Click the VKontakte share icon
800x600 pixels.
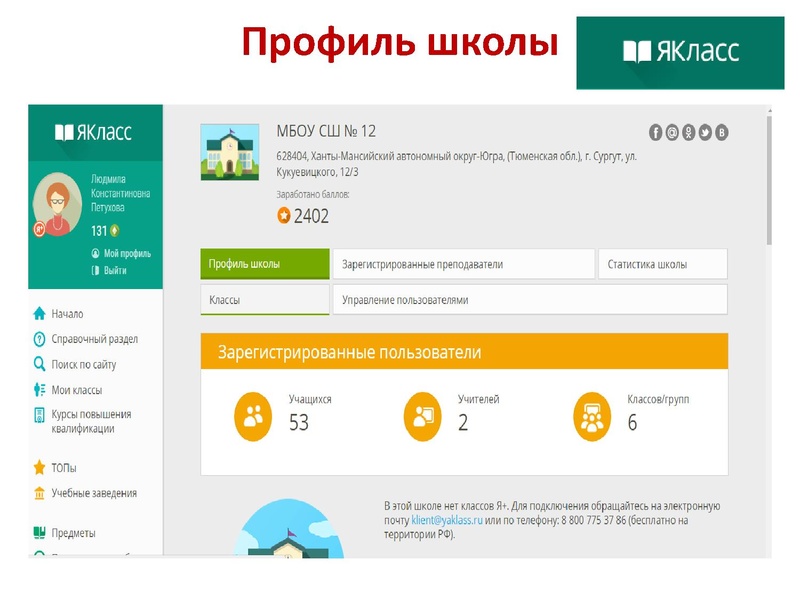(x=720, y=132)
